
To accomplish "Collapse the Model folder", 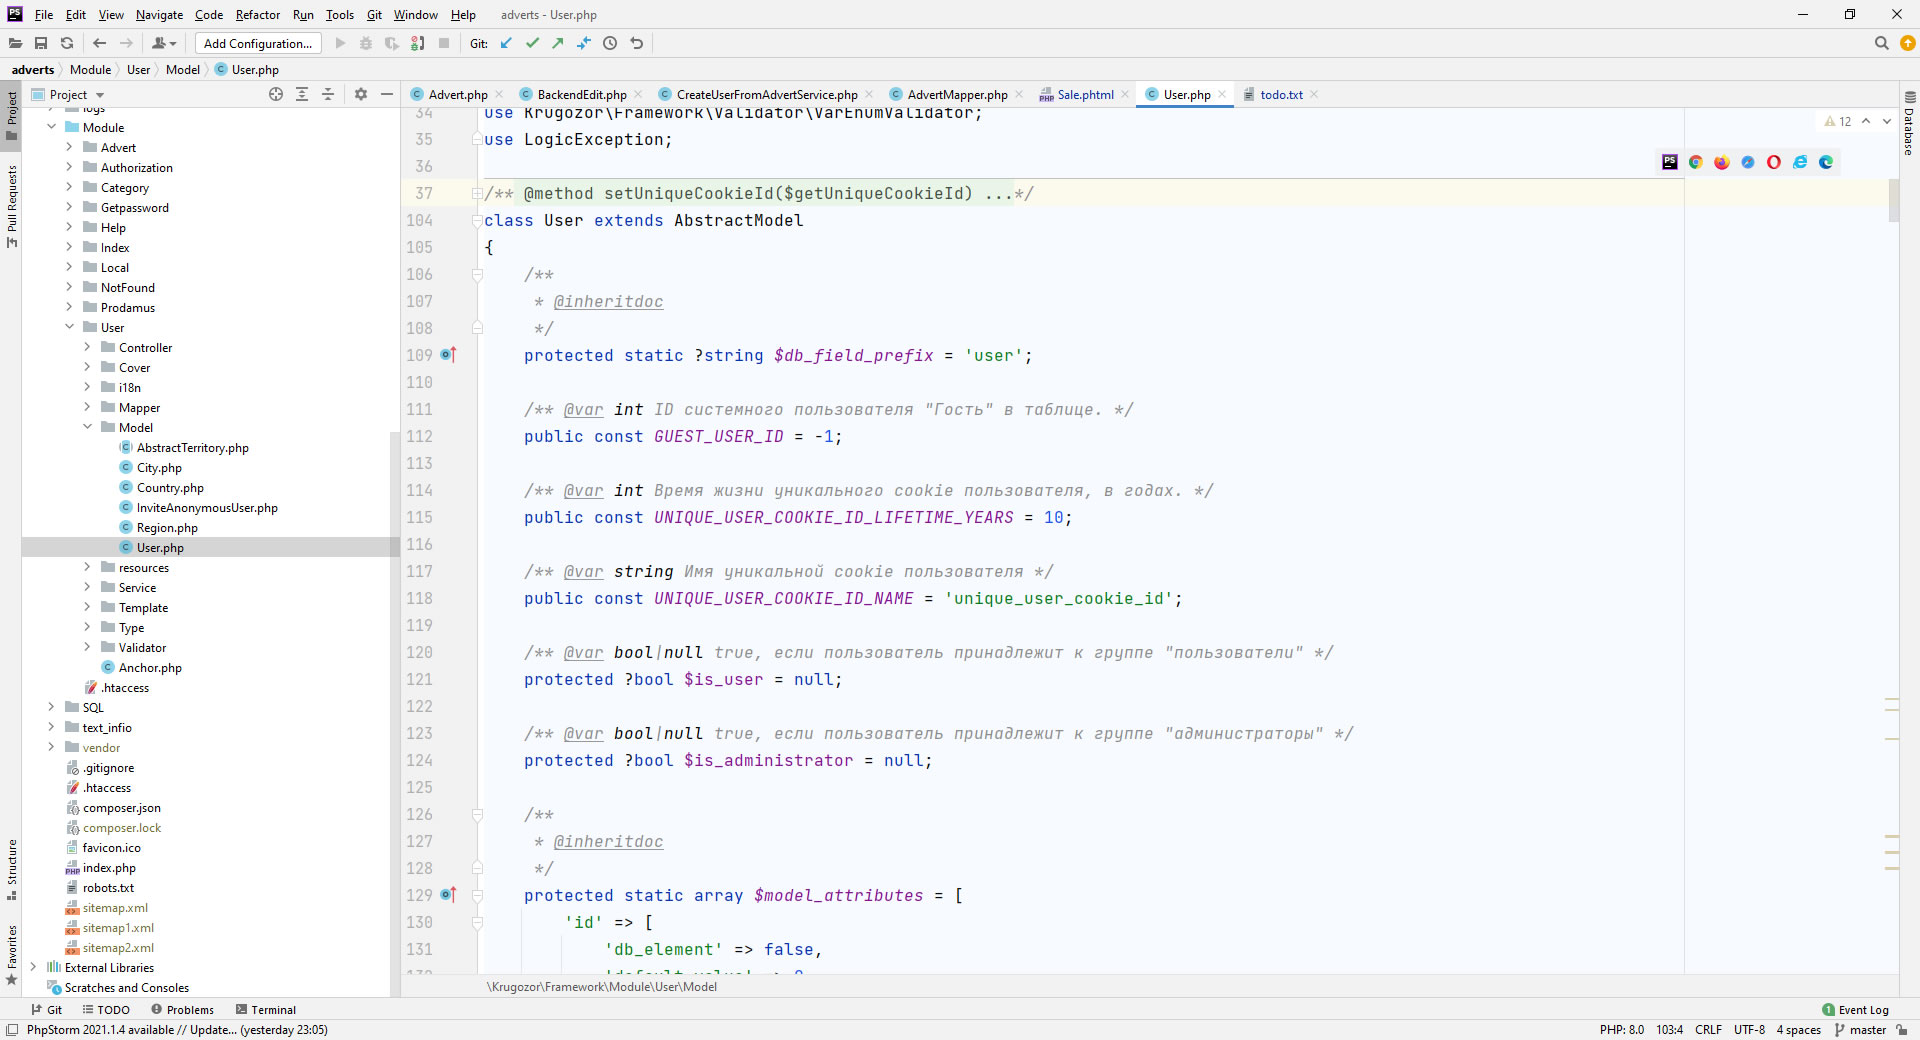I will click(x=87, y=427).
